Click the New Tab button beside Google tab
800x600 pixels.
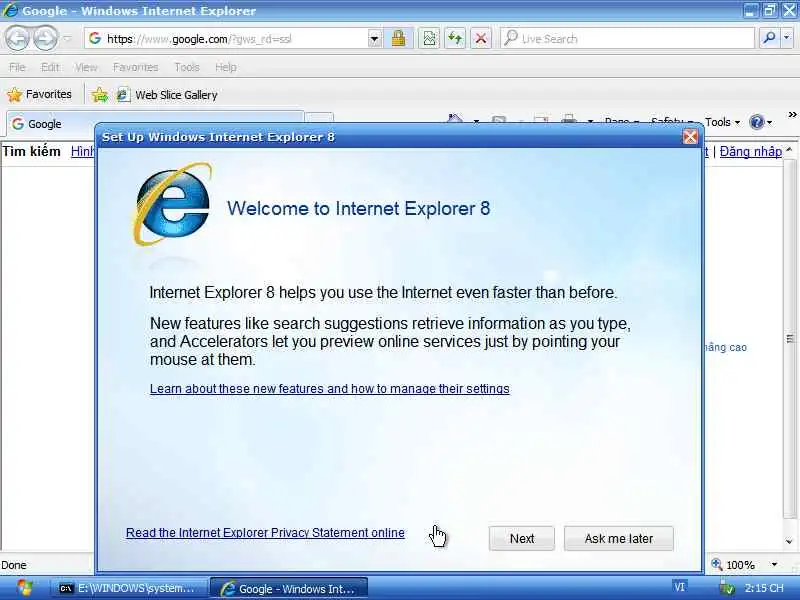(x=319, y=118)
